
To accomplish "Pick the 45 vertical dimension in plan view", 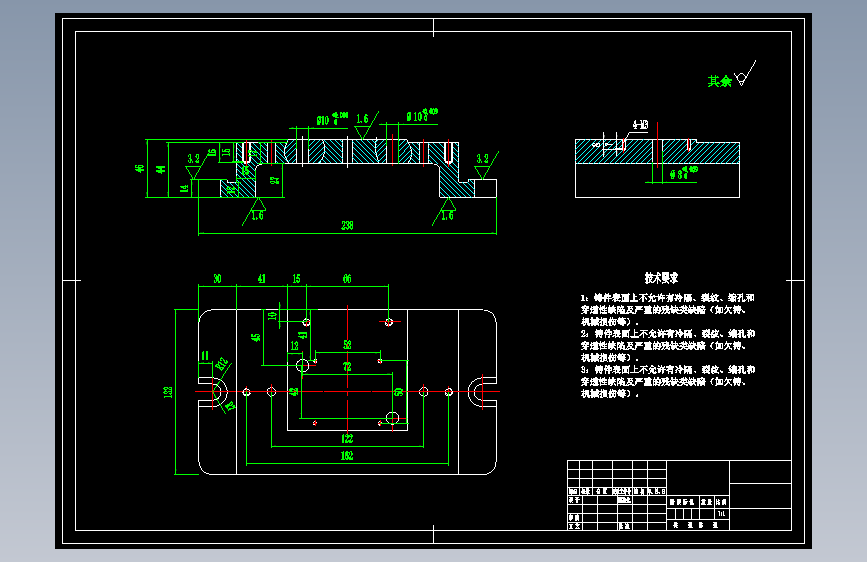I will click(256, 337).
